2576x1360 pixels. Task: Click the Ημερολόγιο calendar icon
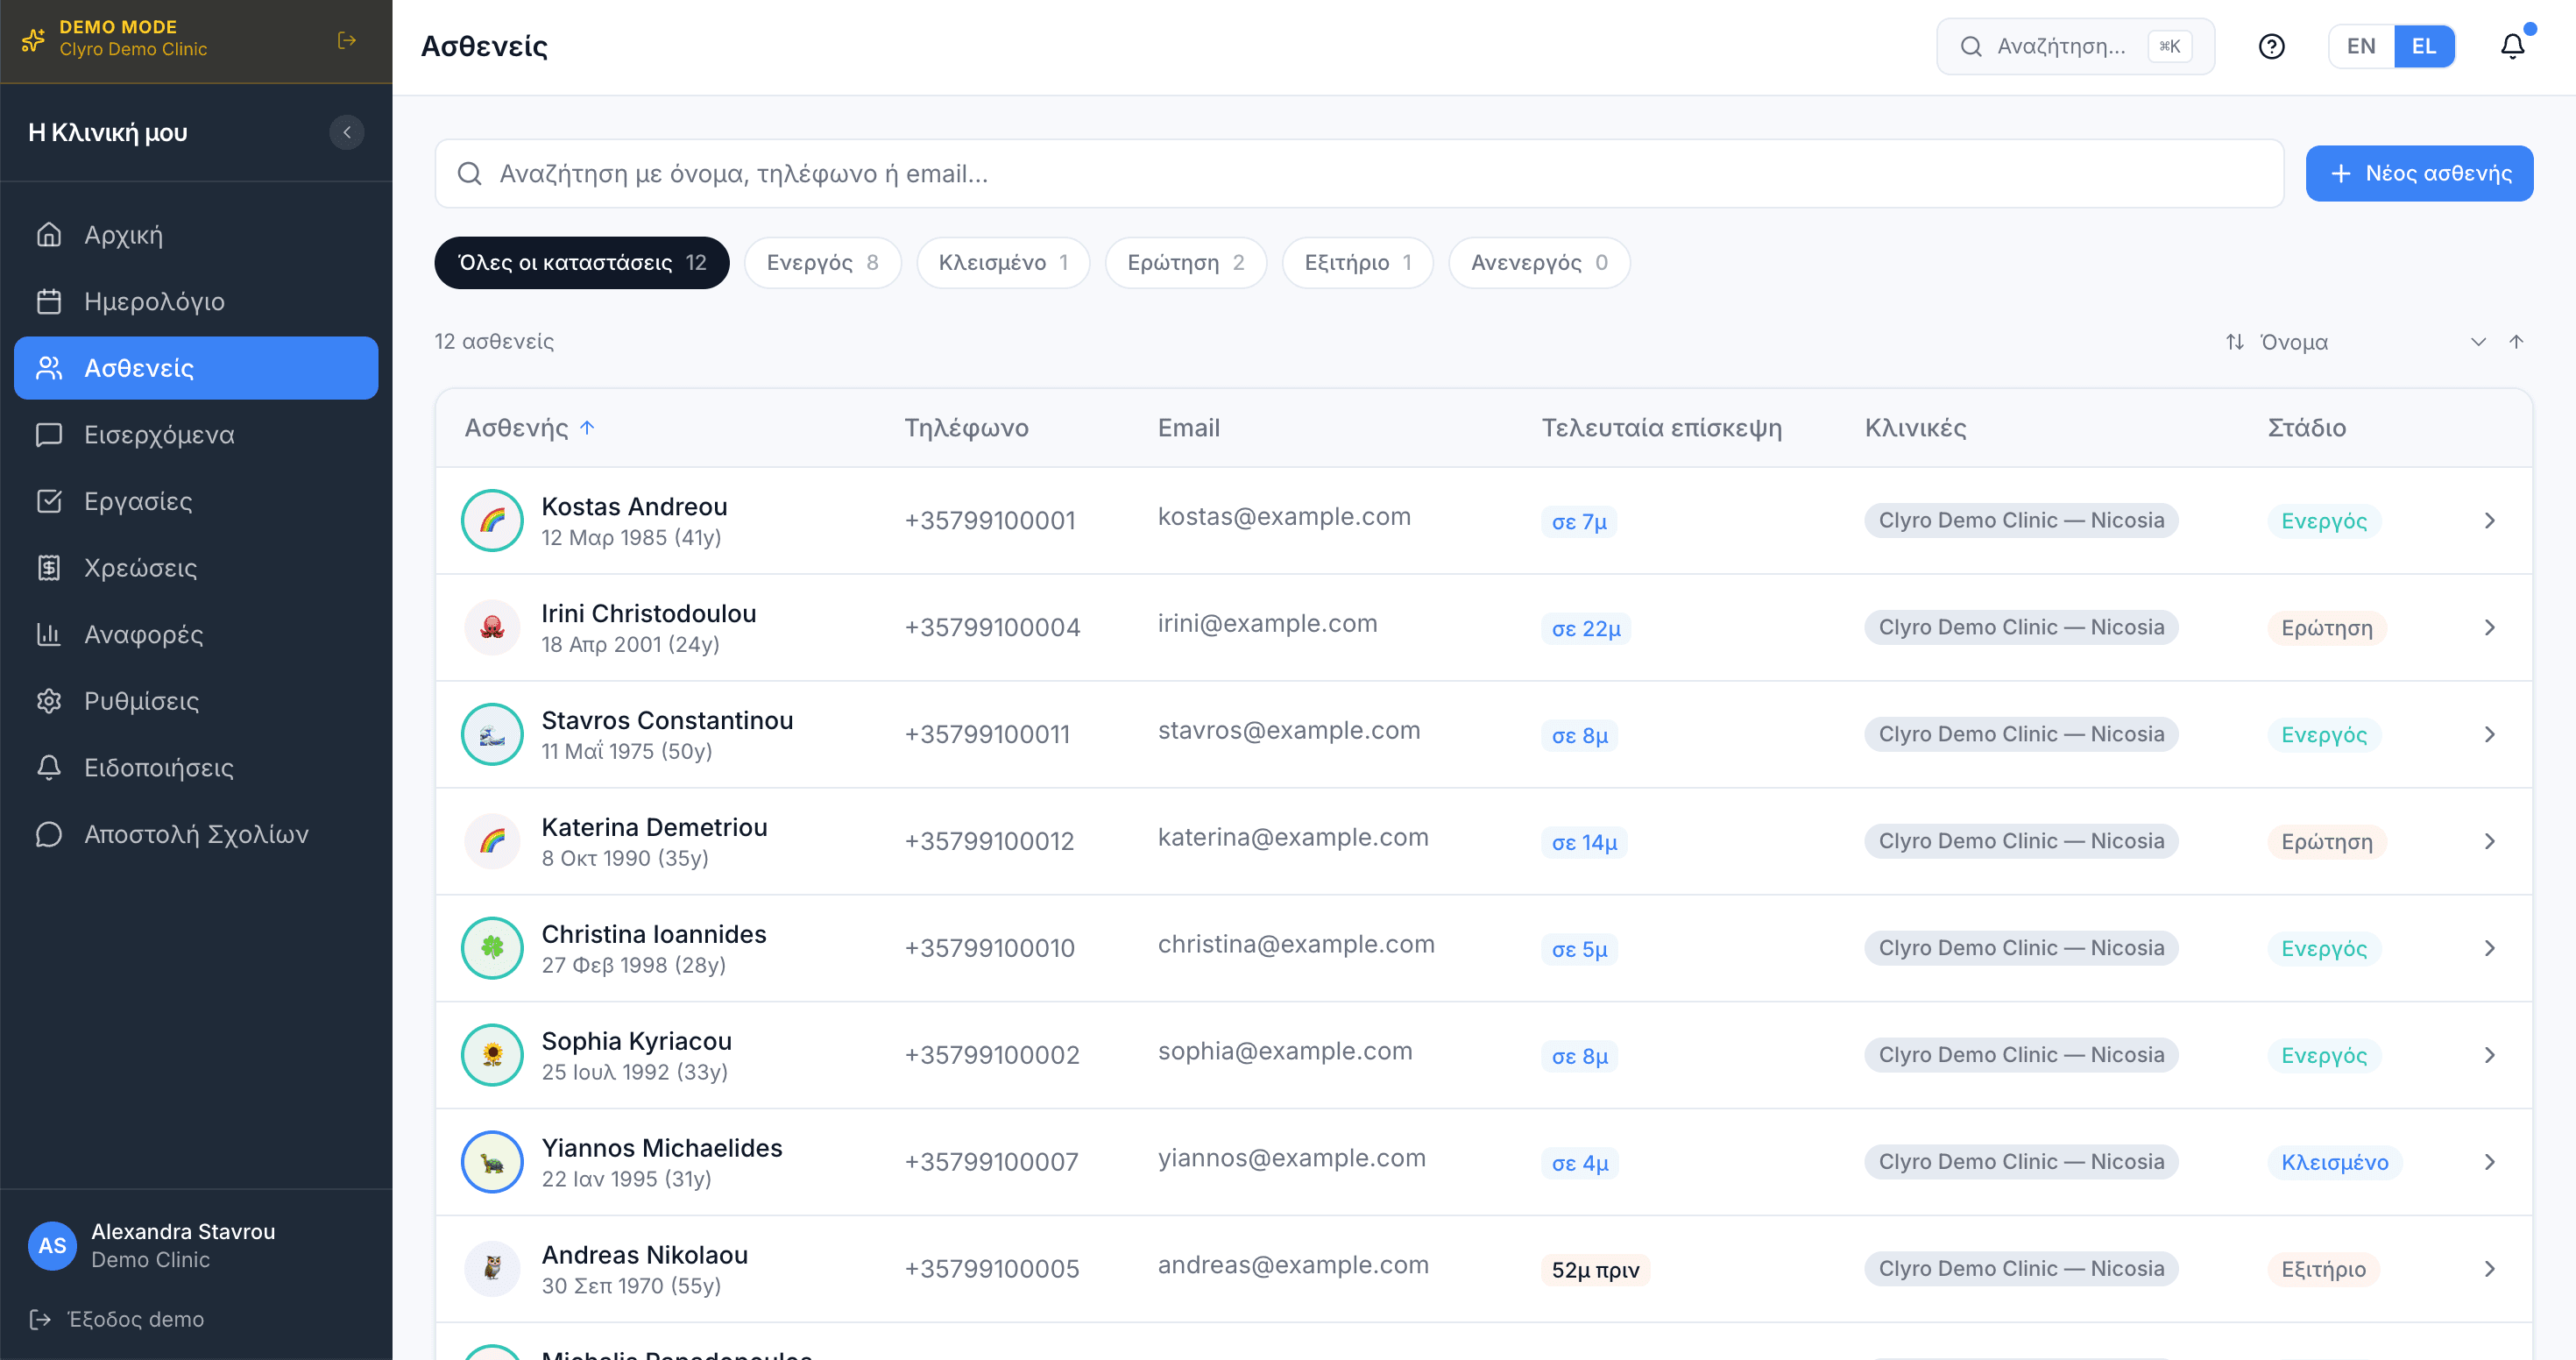pos(49,301)
